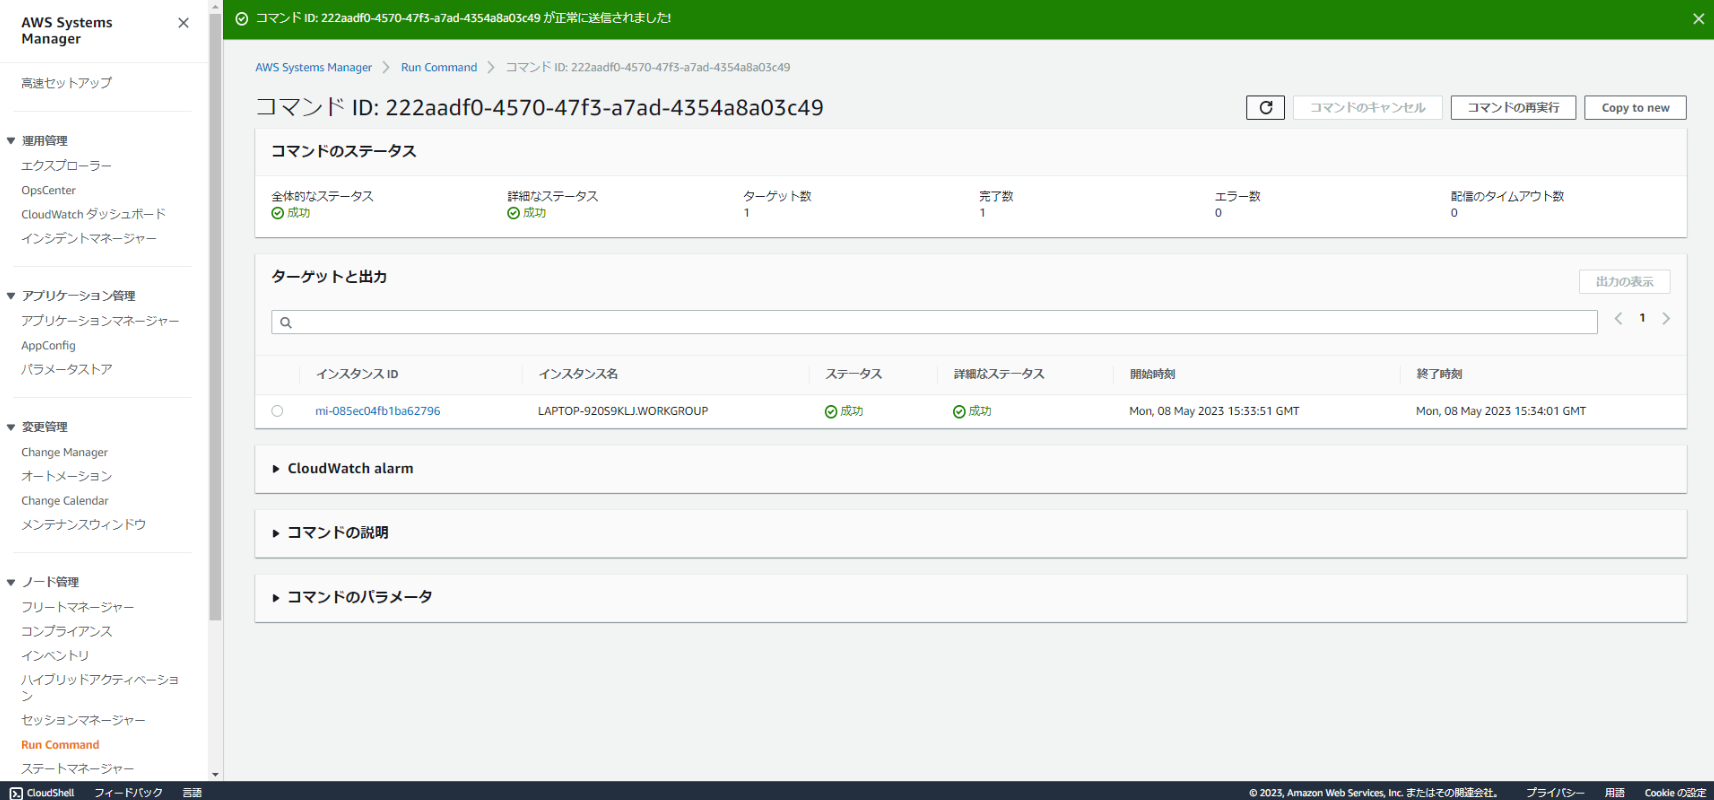Open AWS Systems Manager breadcrumb link
1714x800 pixels.
click(313, 68)
